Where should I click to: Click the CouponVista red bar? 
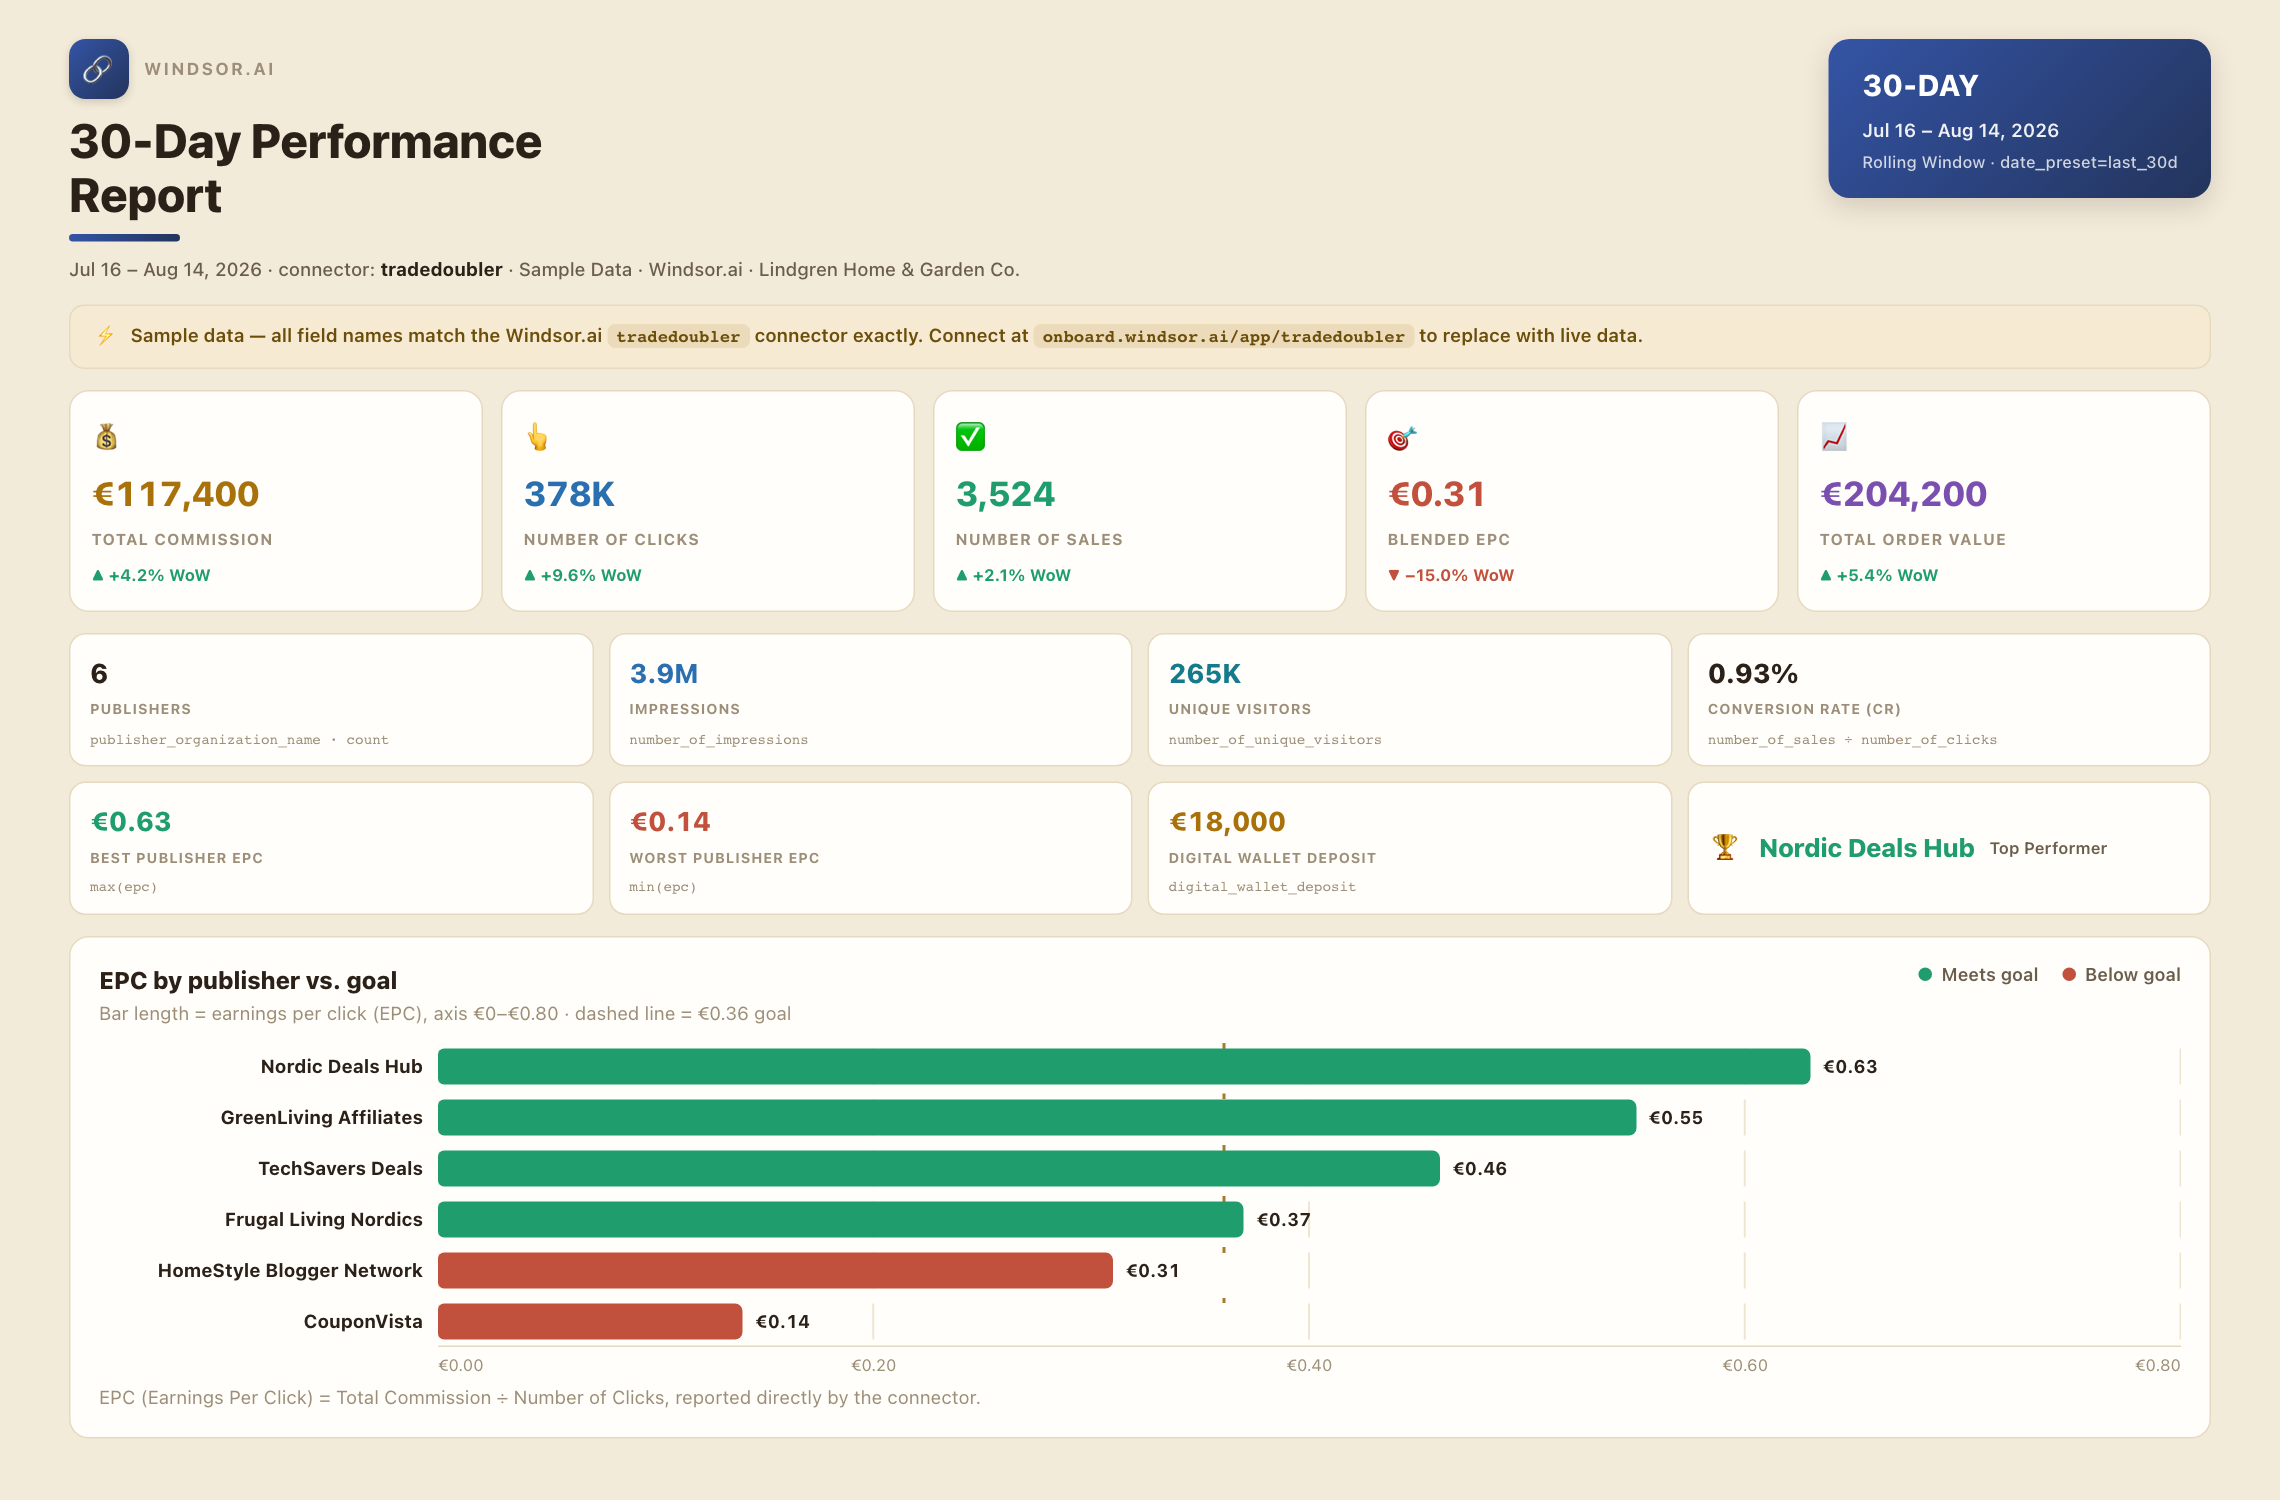[x=590, y=1321]
